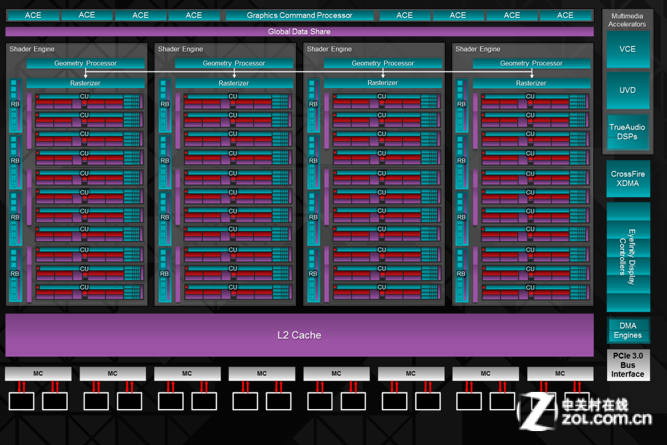Select the Rasterizer in the last Shader Engine
Image resolution: width=667 pixels, height=445 pixels.
point(531,83)
